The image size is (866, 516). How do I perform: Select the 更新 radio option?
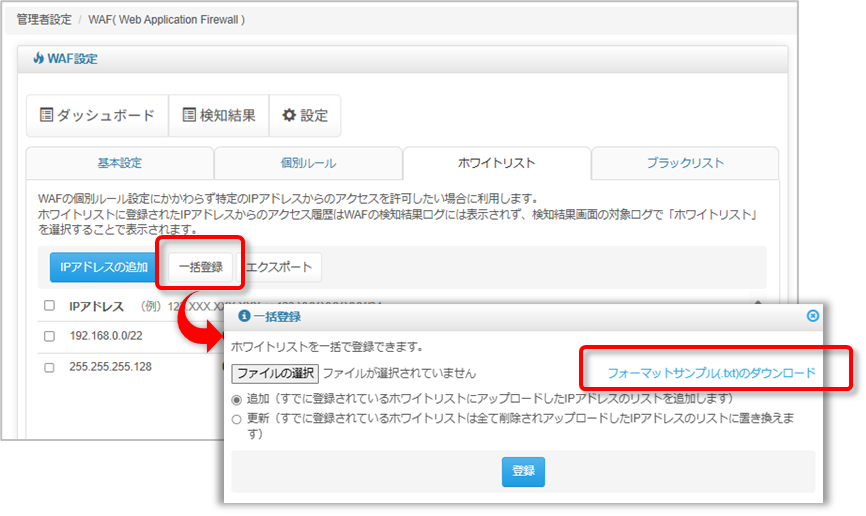click(237, 419)
